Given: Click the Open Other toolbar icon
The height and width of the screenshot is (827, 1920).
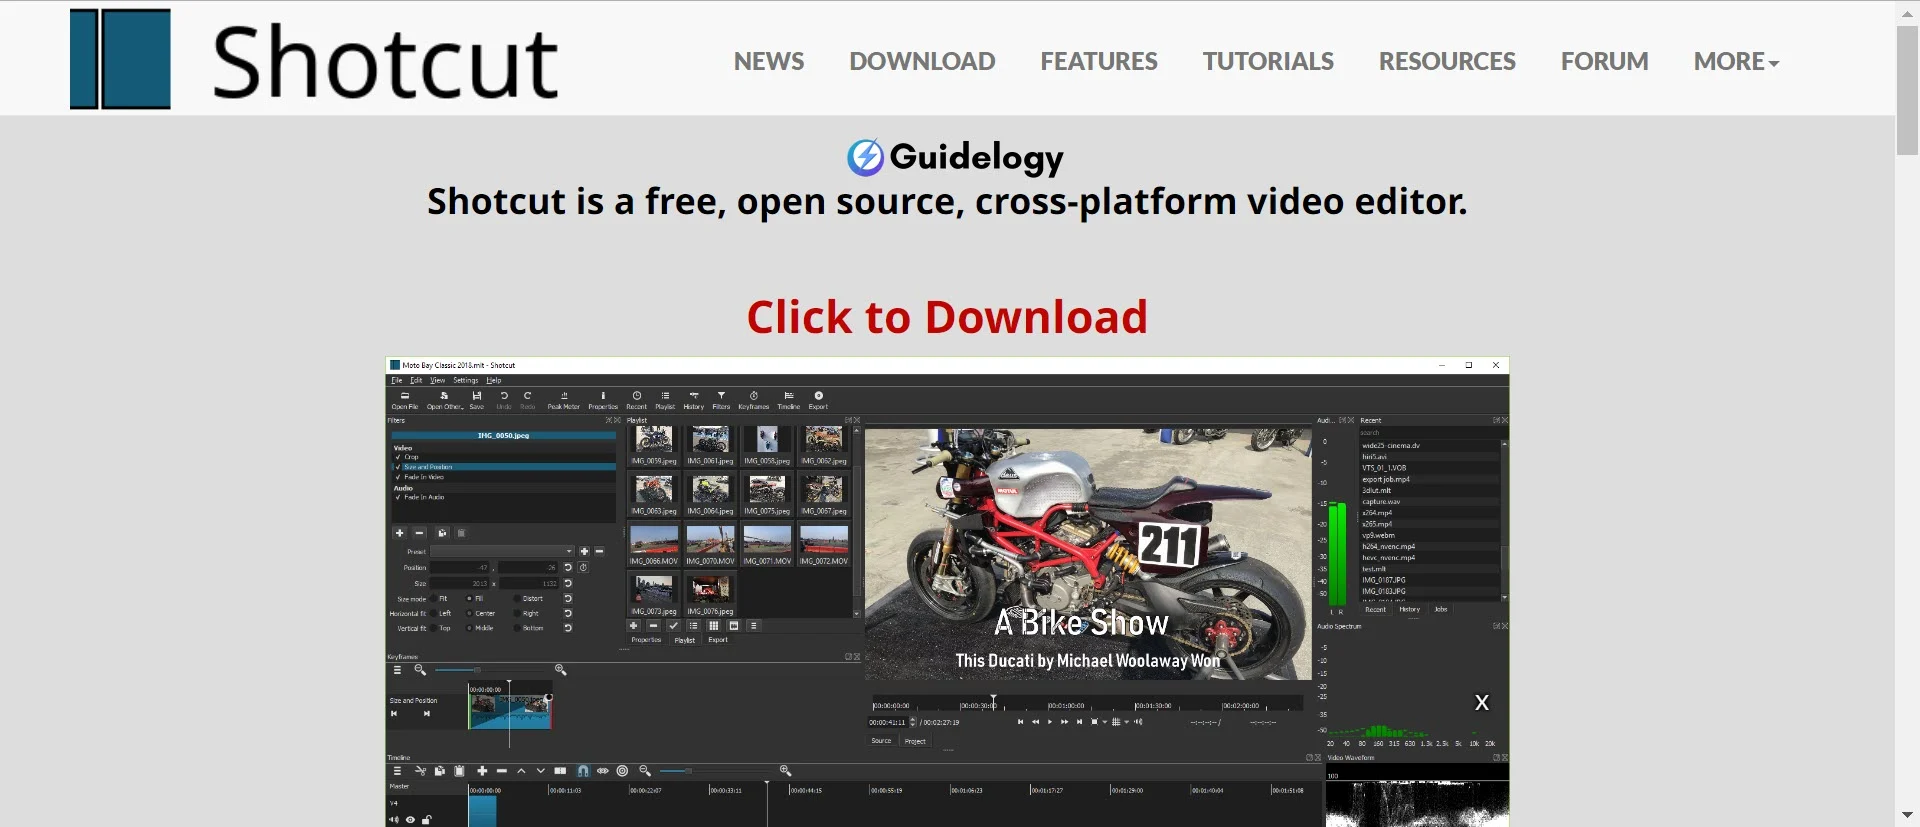Looking at the screenshot, I should pyautogui.click(x=445, y=400).
